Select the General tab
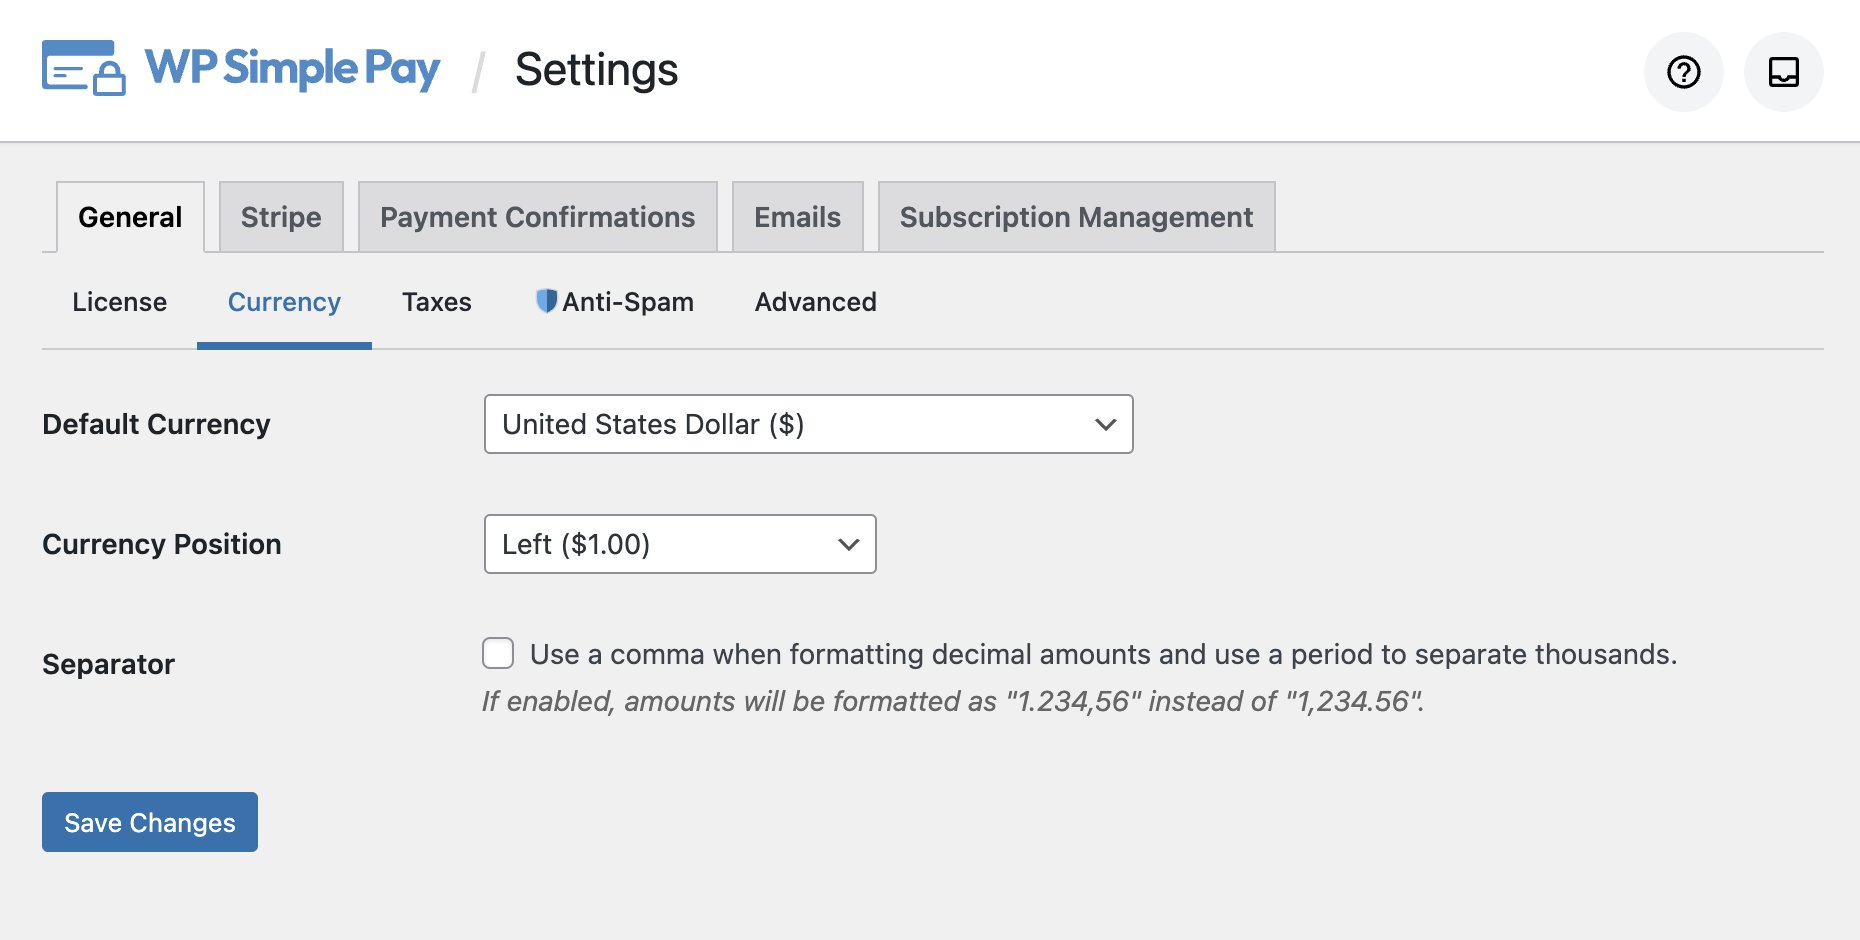This screenshot has width=1860, height=940. [130, 216]
